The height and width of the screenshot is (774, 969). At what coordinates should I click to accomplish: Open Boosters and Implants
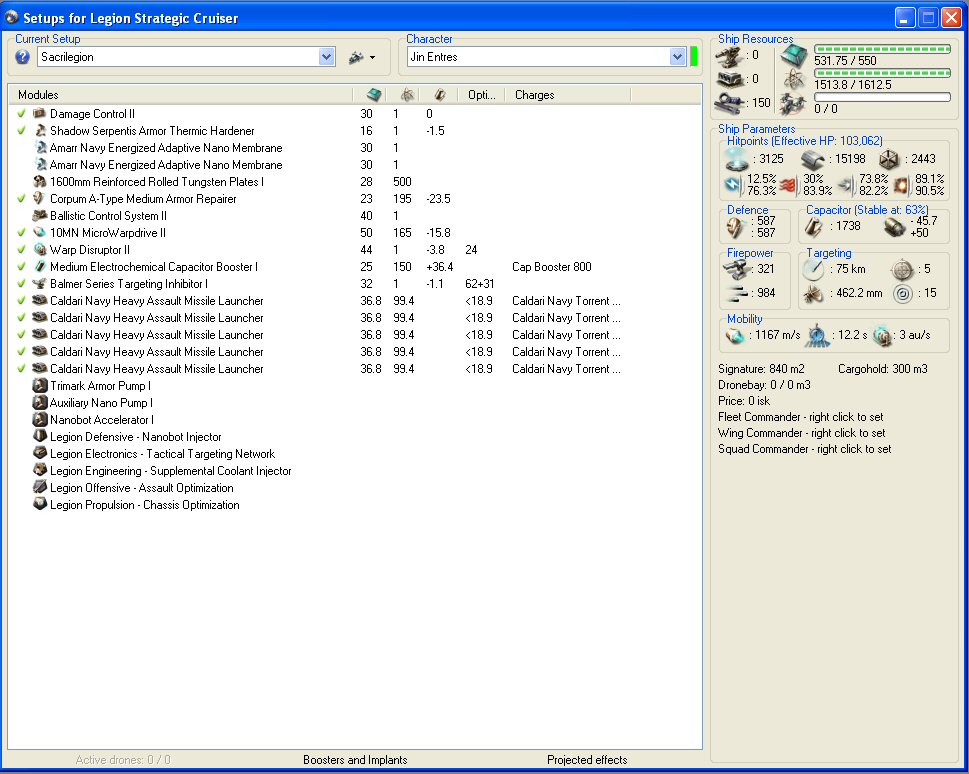tap(355, 760)
